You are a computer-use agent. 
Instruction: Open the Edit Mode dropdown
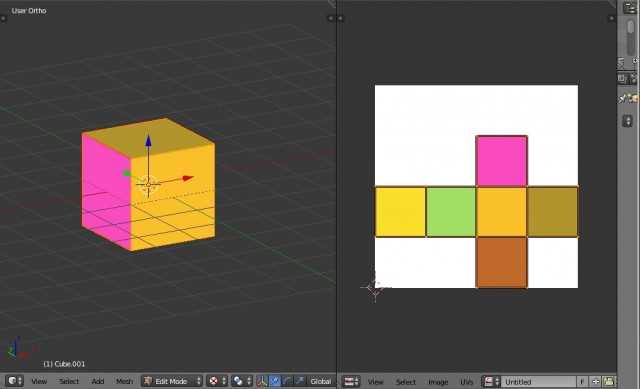pyautogui.click(x=172, y=381)
